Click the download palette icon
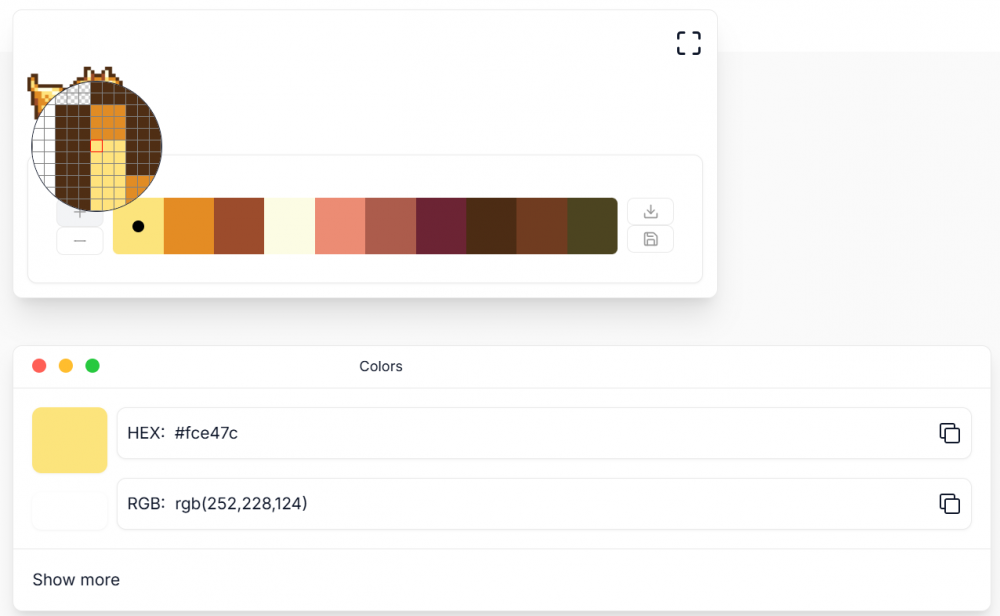Screen dimensions: 1000x616 pos(650,211)
